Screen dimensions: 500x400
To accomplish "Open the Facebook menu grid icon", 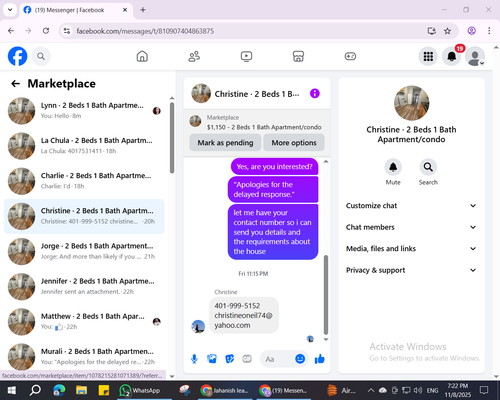I will coord(428,56).
